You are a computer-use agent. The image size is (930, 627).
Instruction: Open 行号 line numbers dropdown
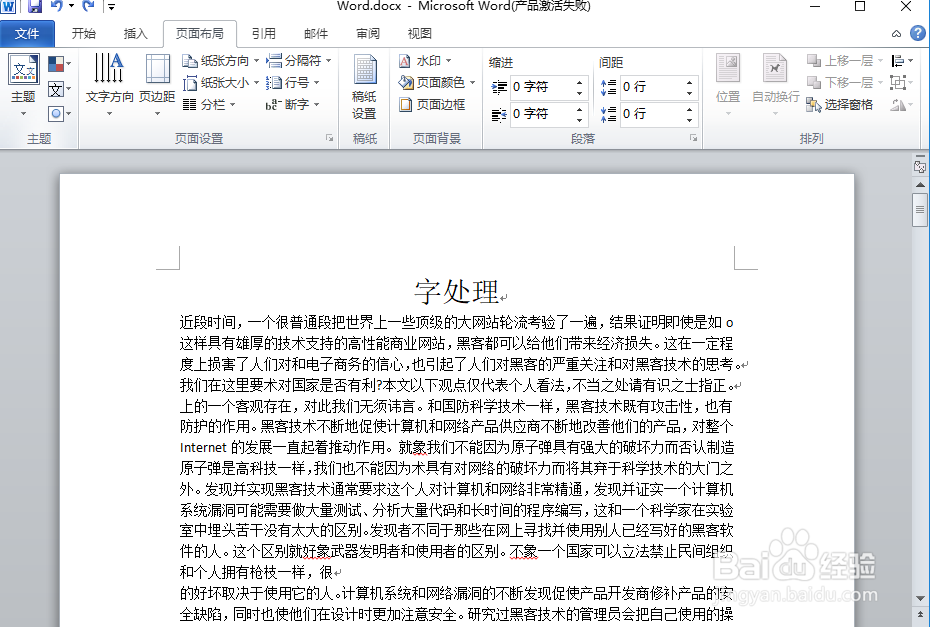(x=292, y=83)
